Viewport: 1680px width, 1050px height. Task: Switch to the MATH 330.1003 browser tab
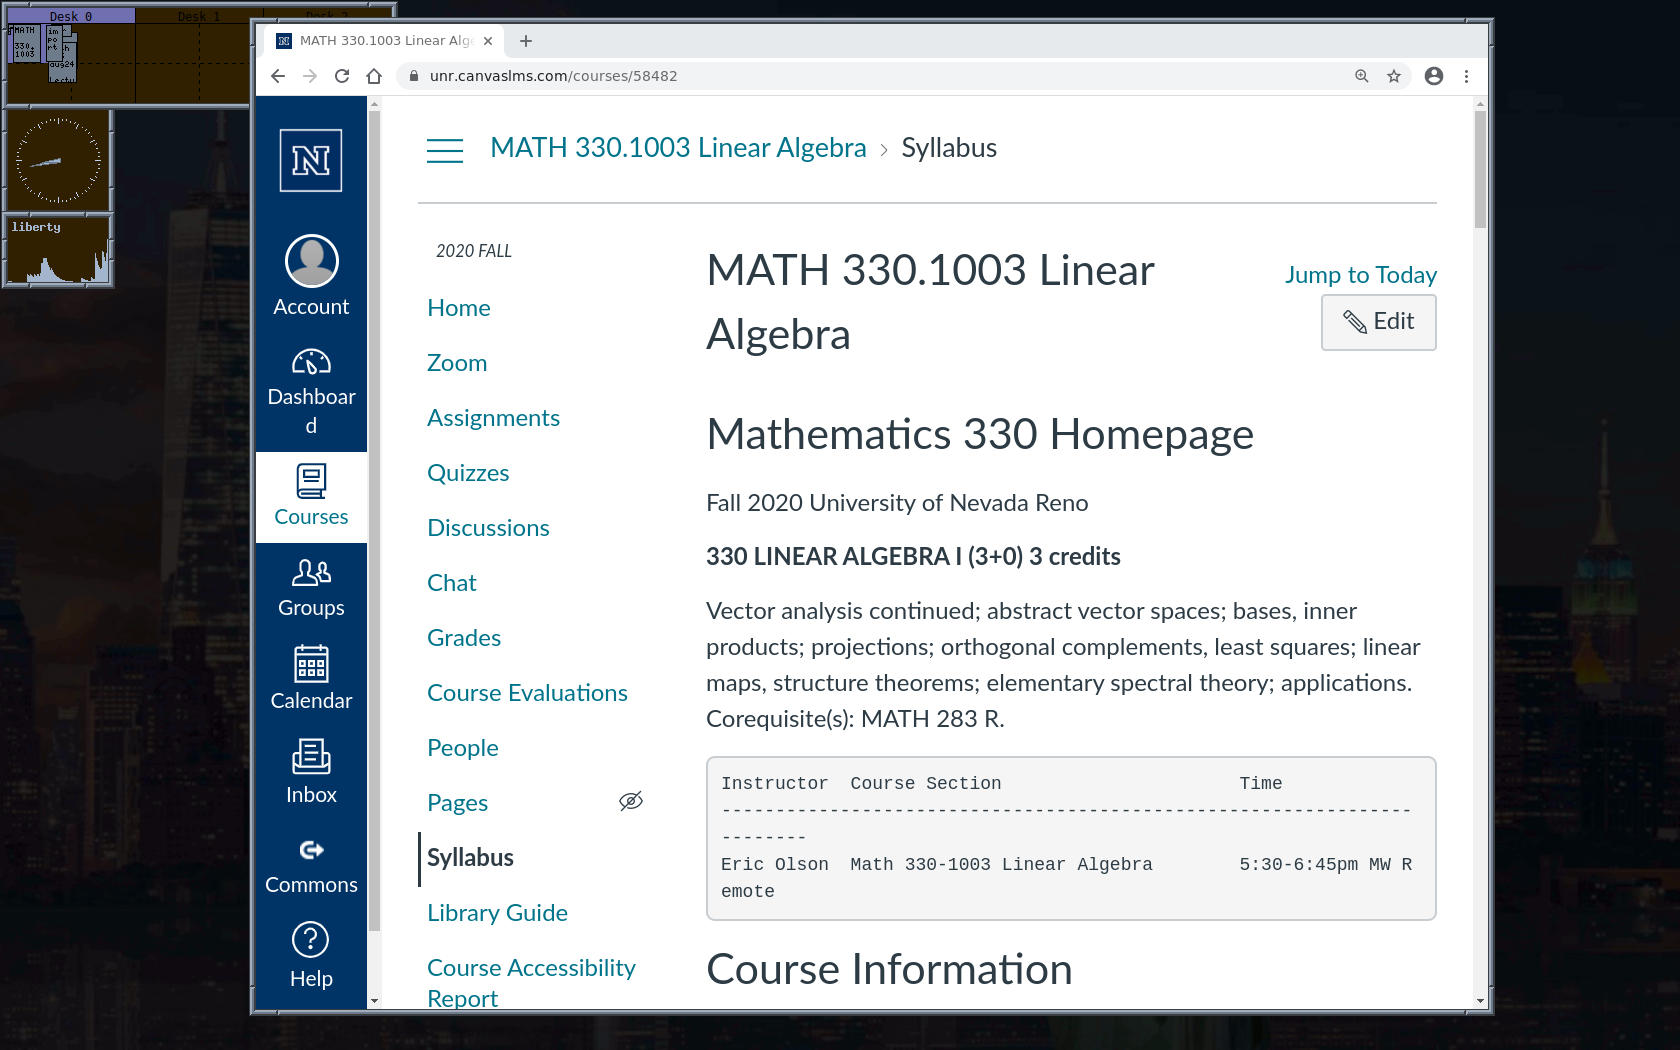tap(380, 40)
